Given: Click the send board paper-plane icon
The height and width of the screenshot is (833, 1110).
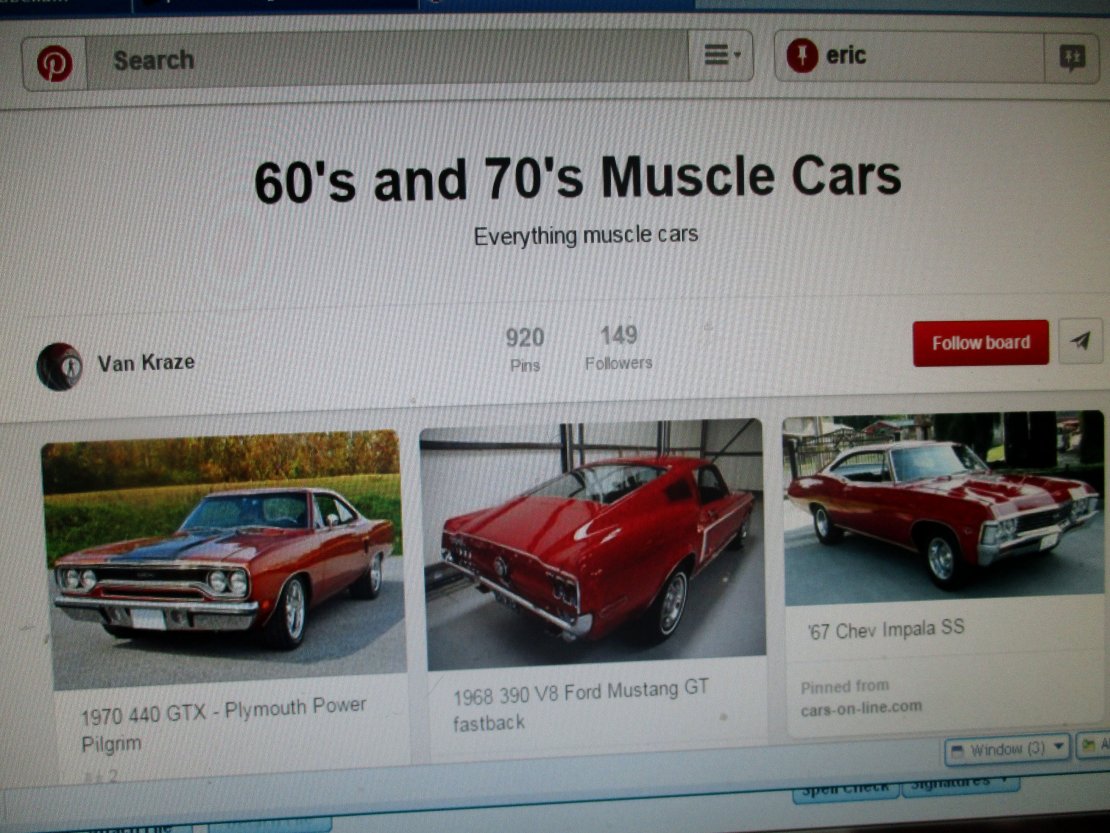Looking at the screenshot, I should [1080, 341].
